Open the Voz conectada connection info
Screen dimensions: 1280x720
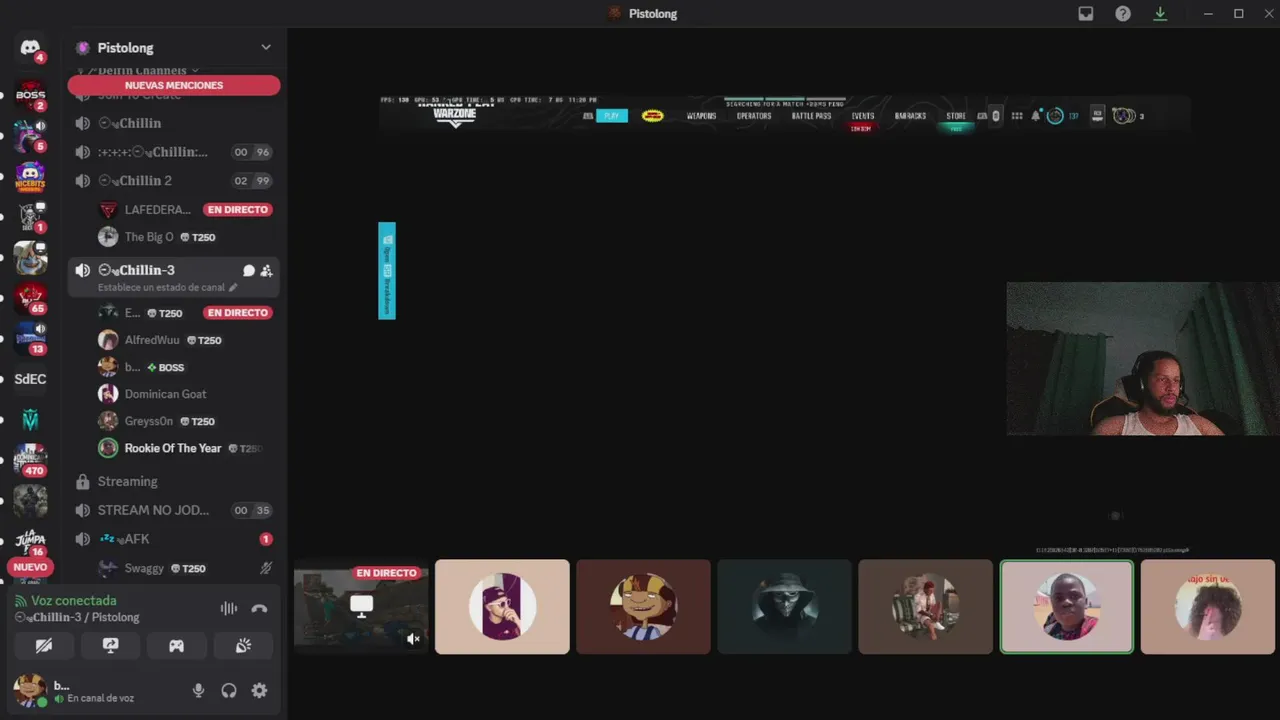pos(74,600)
